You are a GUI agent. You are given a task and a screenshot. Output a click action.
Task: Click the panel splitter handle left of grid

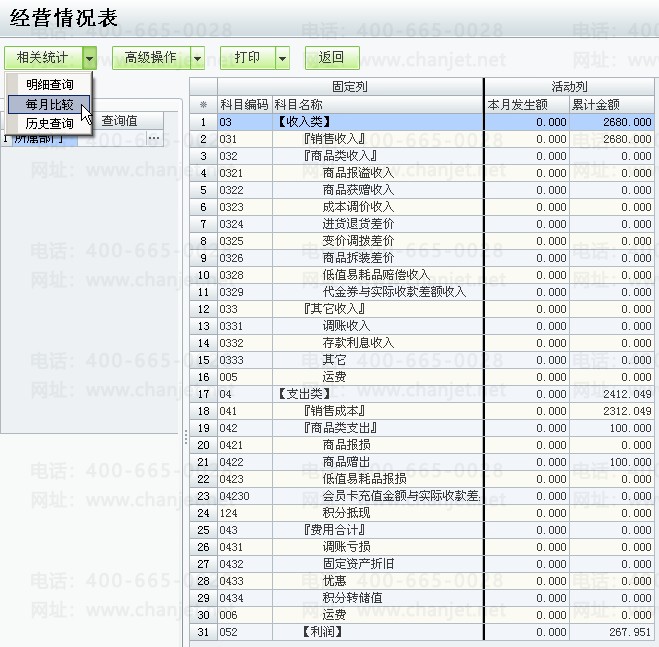(186, 437)
